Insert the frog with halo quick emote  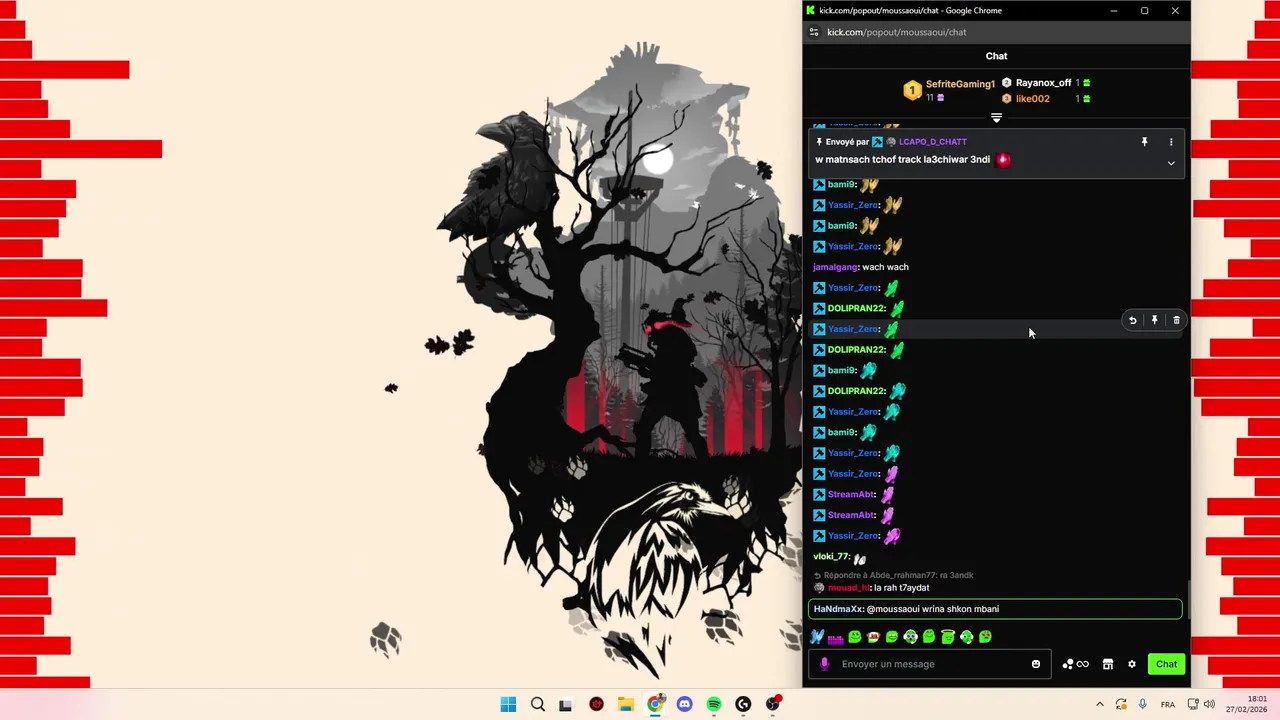[x=948, y=637]
